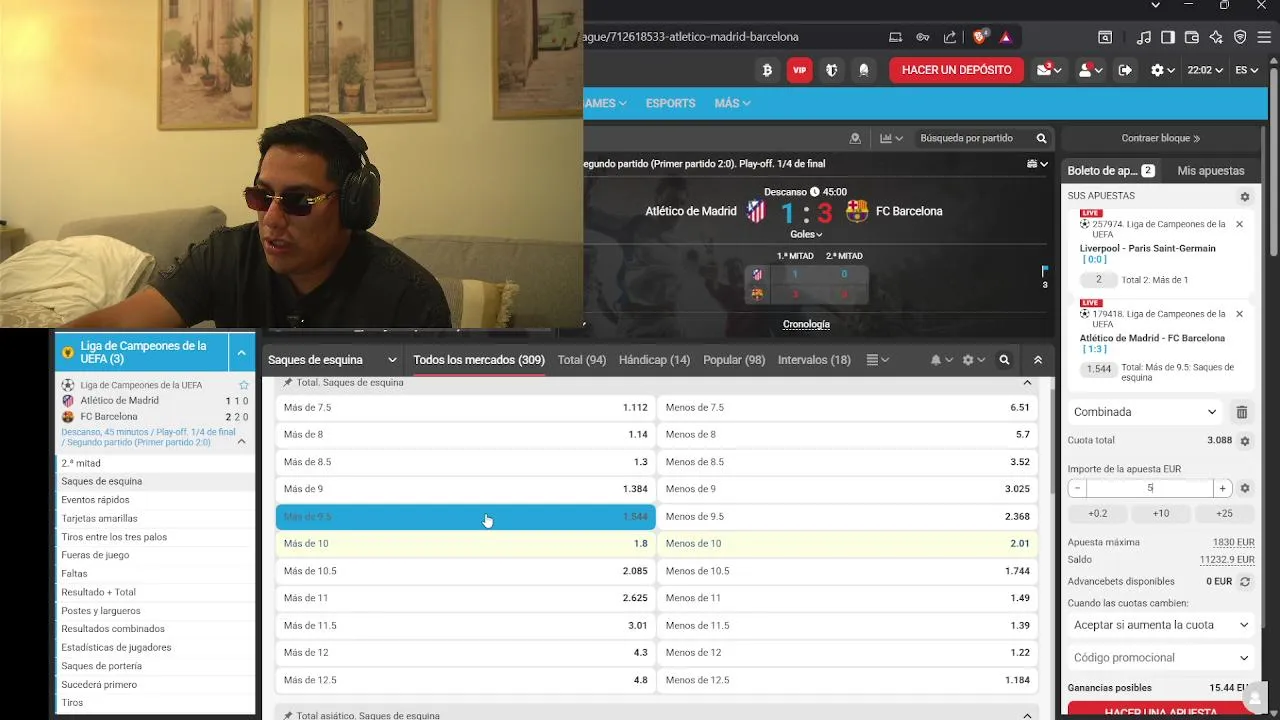The width and height of the screenshot is (1280, 720).
Task: Click the stake amount gear icon
Action: pos(1245,488)
